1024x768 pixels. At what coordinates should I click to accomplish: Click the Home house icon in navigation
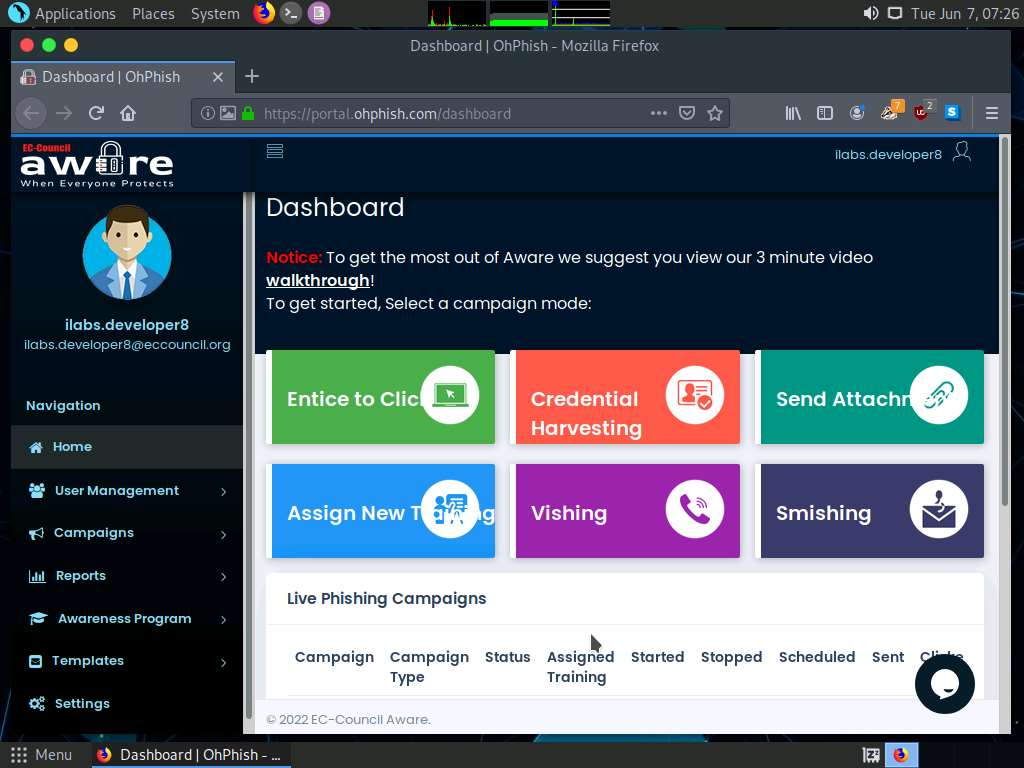coord(36,447)
